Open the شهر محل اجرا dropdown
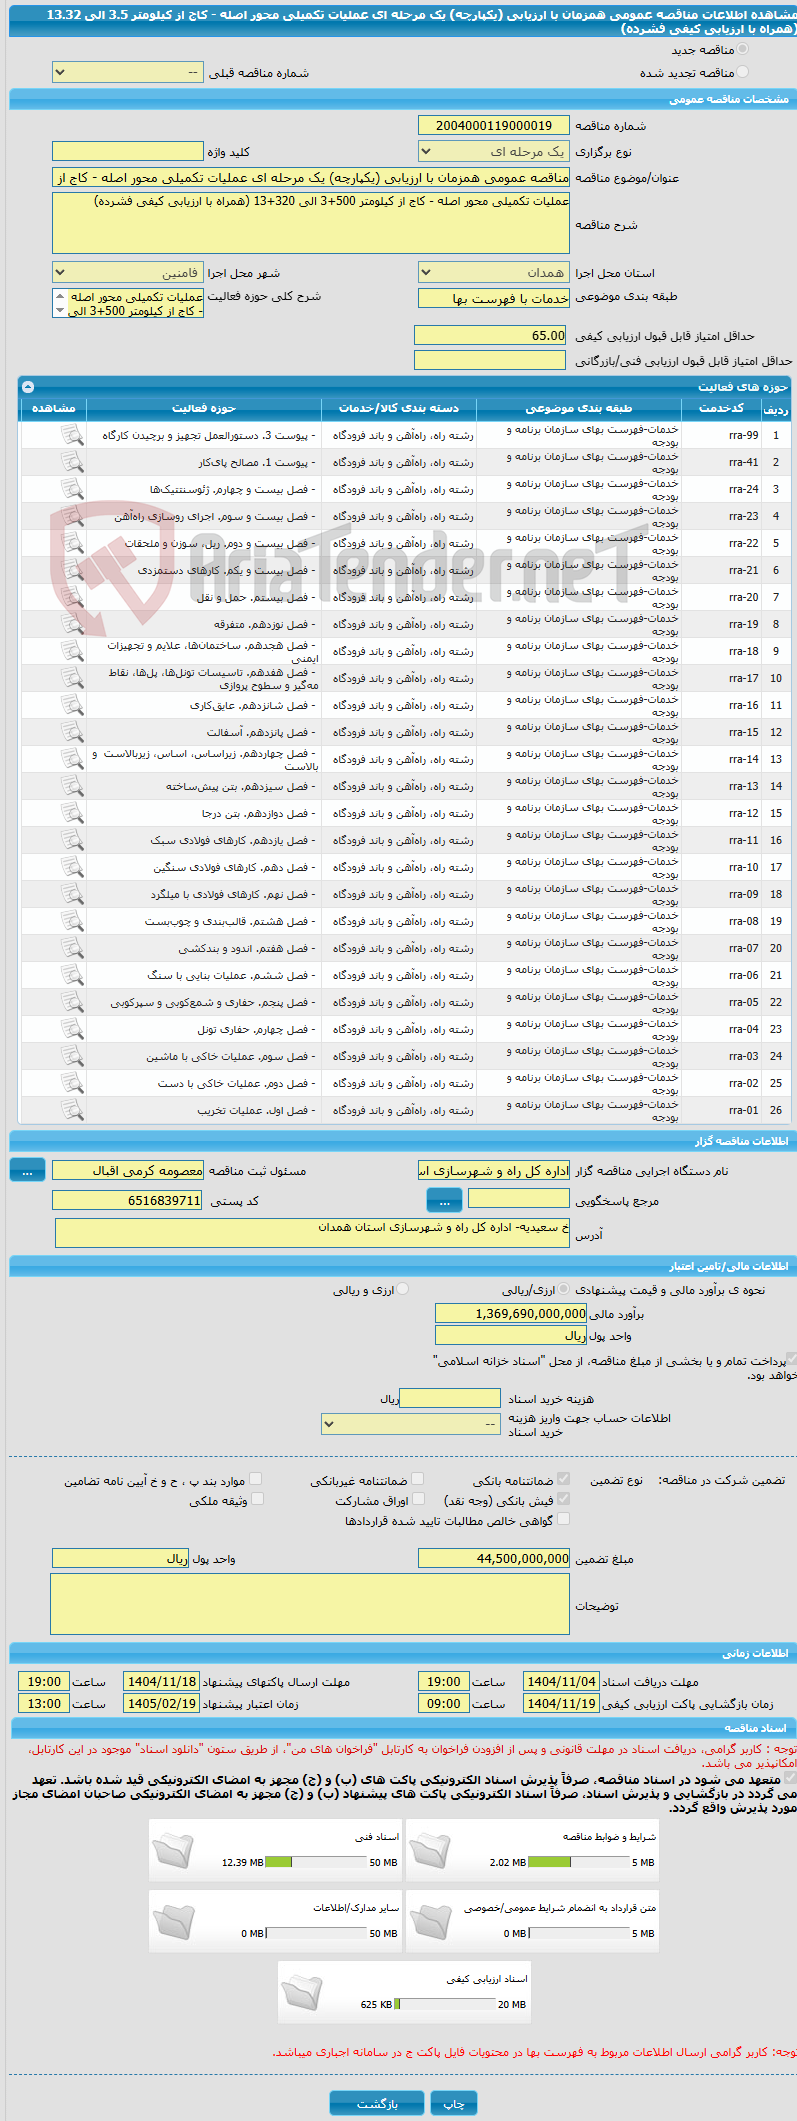The width and height of the screenshot is (797, 2121). point(128,273)
